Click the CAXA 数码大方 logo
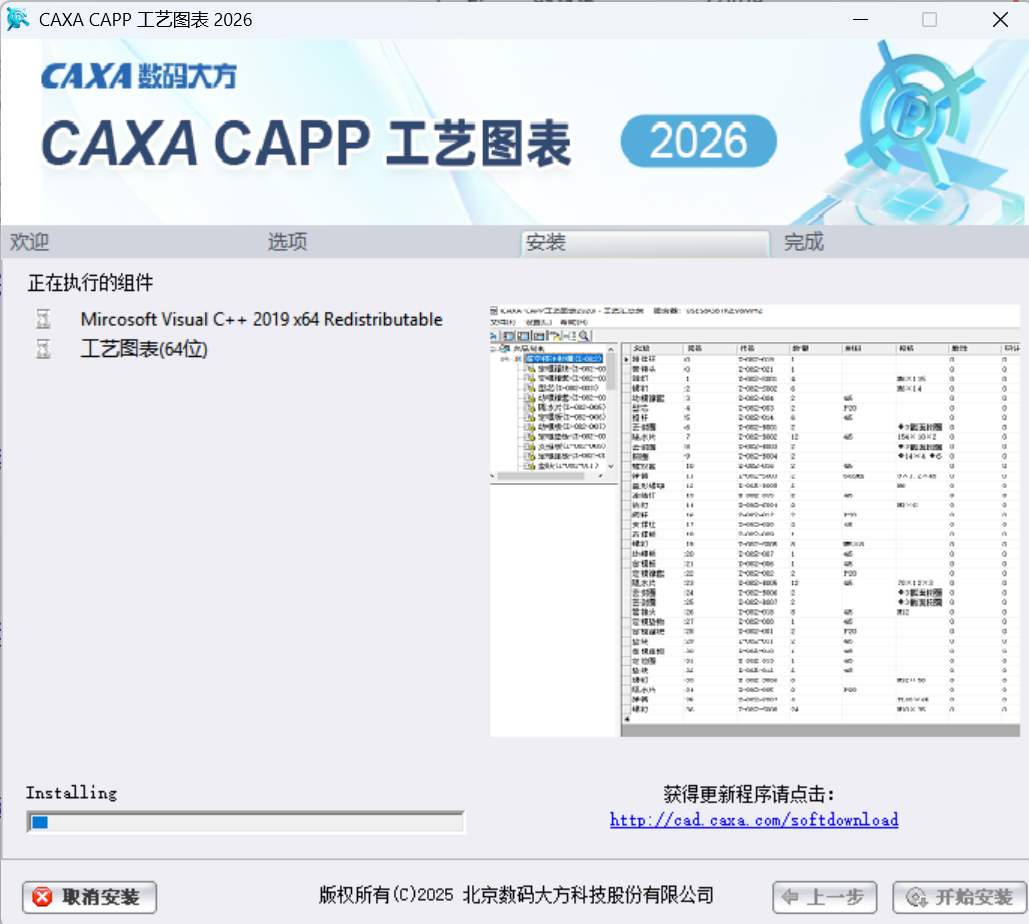 coord(138,76)
